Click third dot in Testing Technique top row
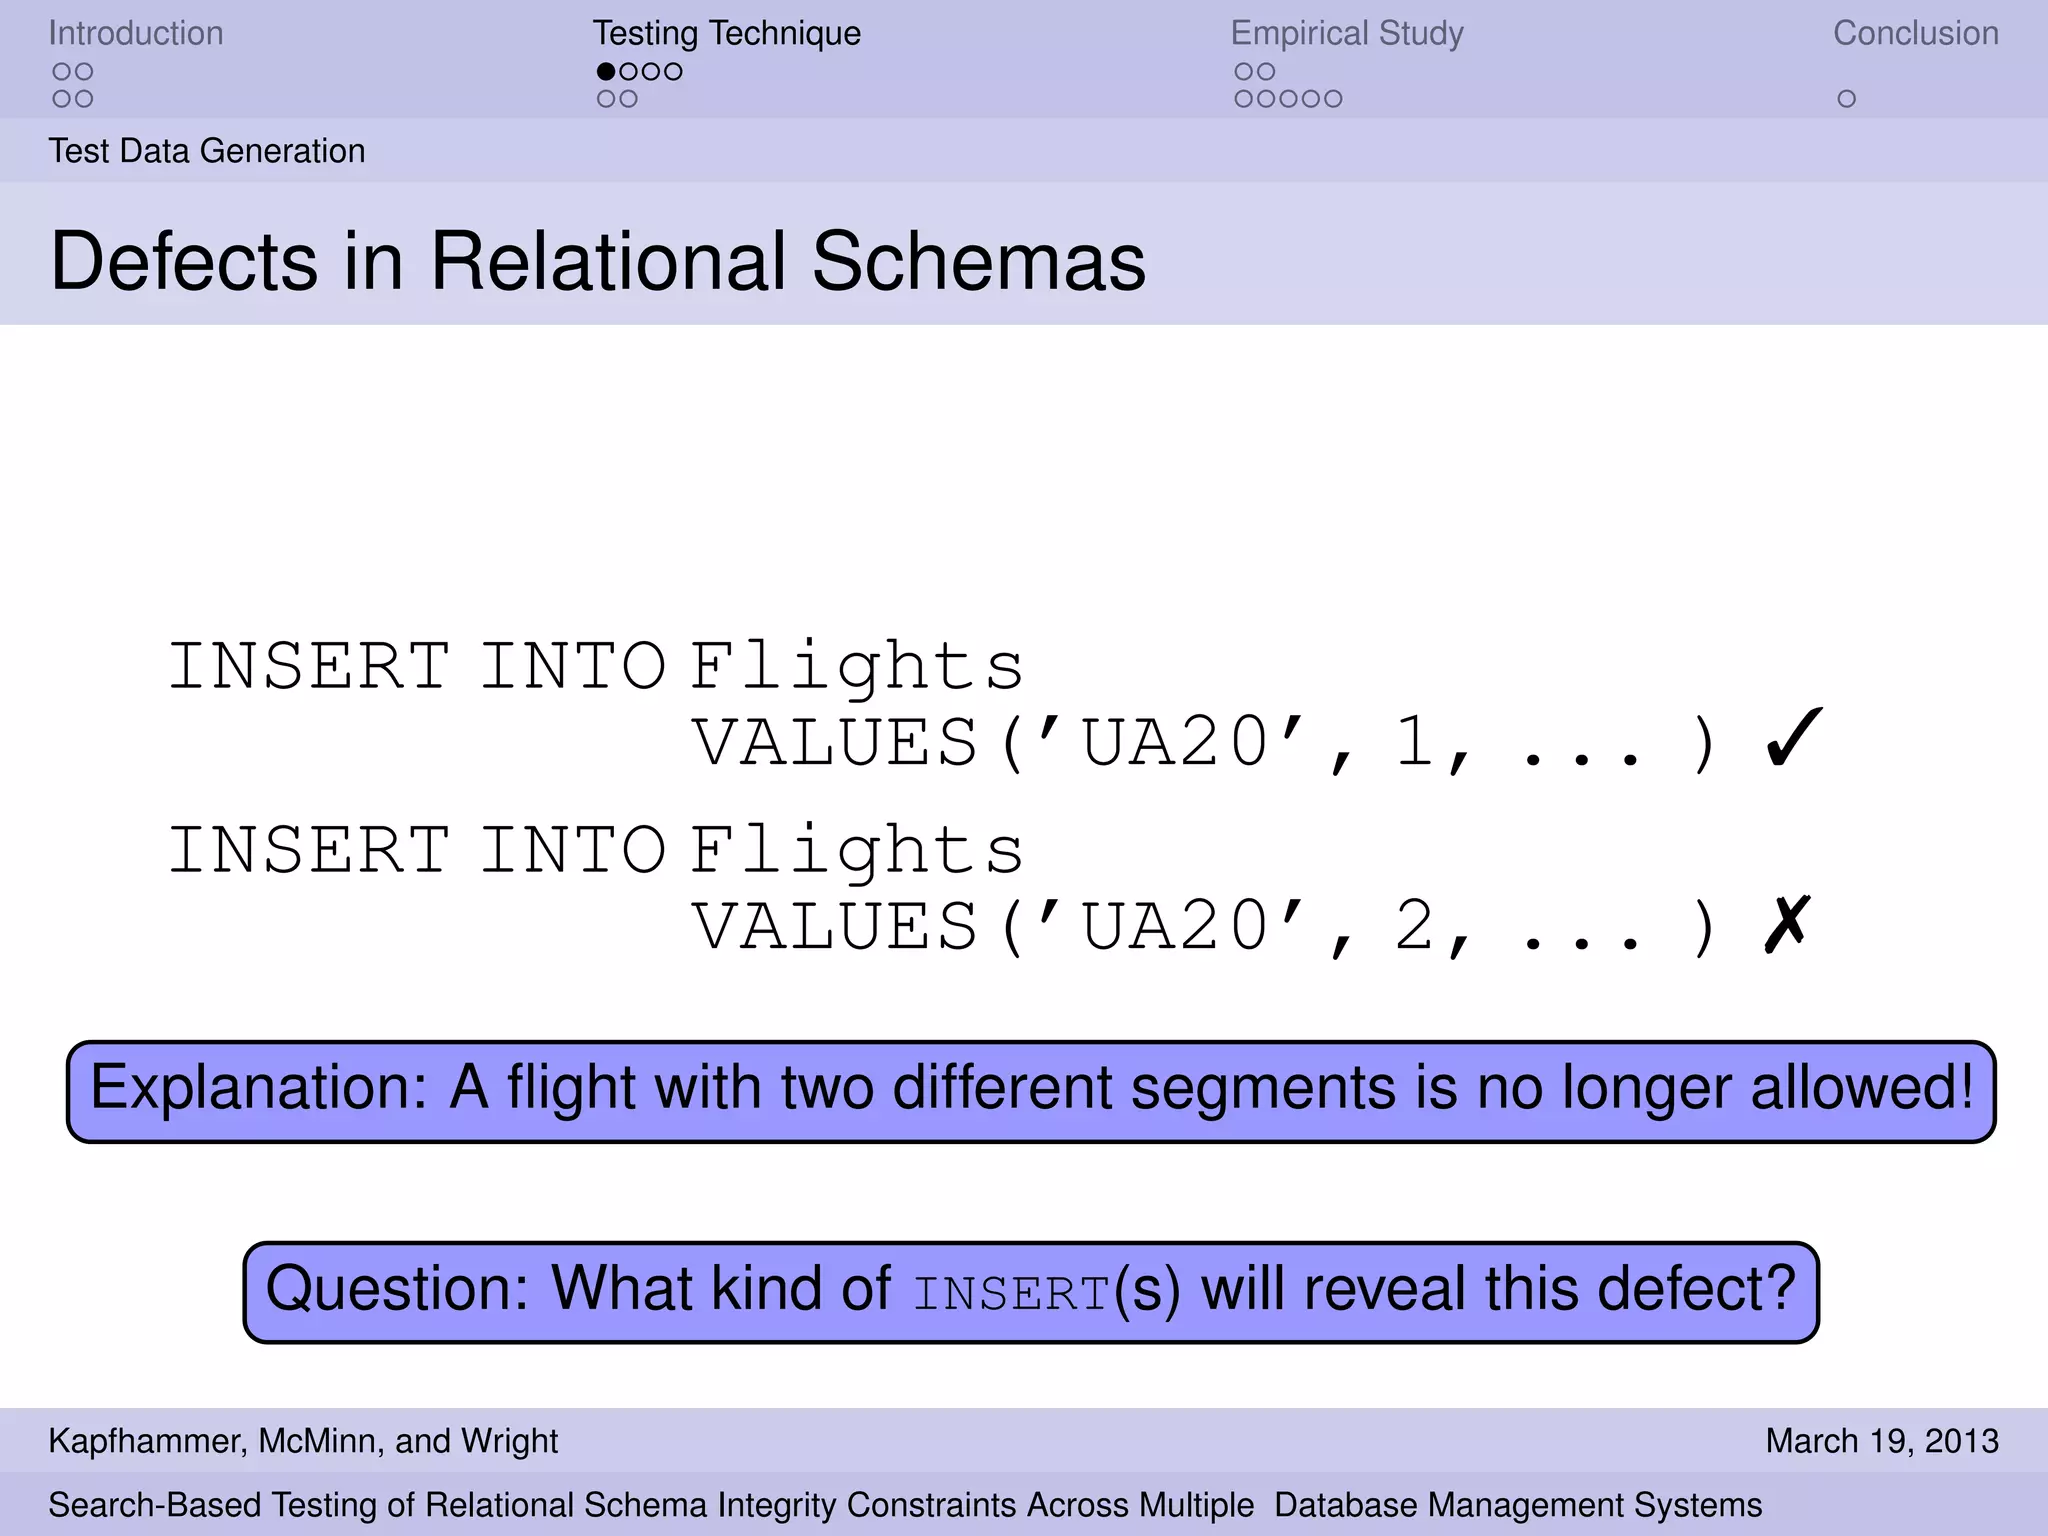Viewport: 2048px width, 1536px height. tap(651, 71)
